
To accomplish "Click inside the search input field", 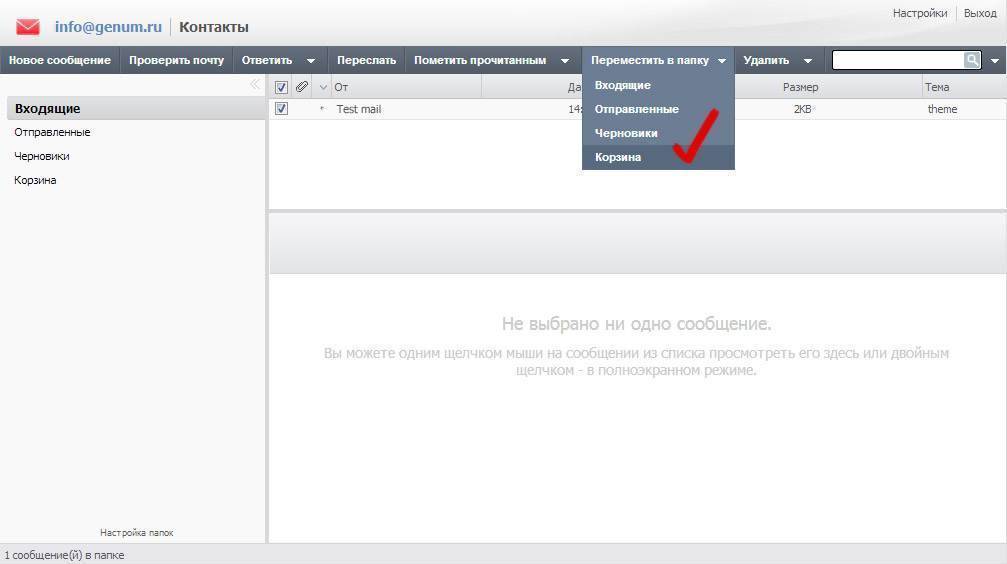I will 897,61.
